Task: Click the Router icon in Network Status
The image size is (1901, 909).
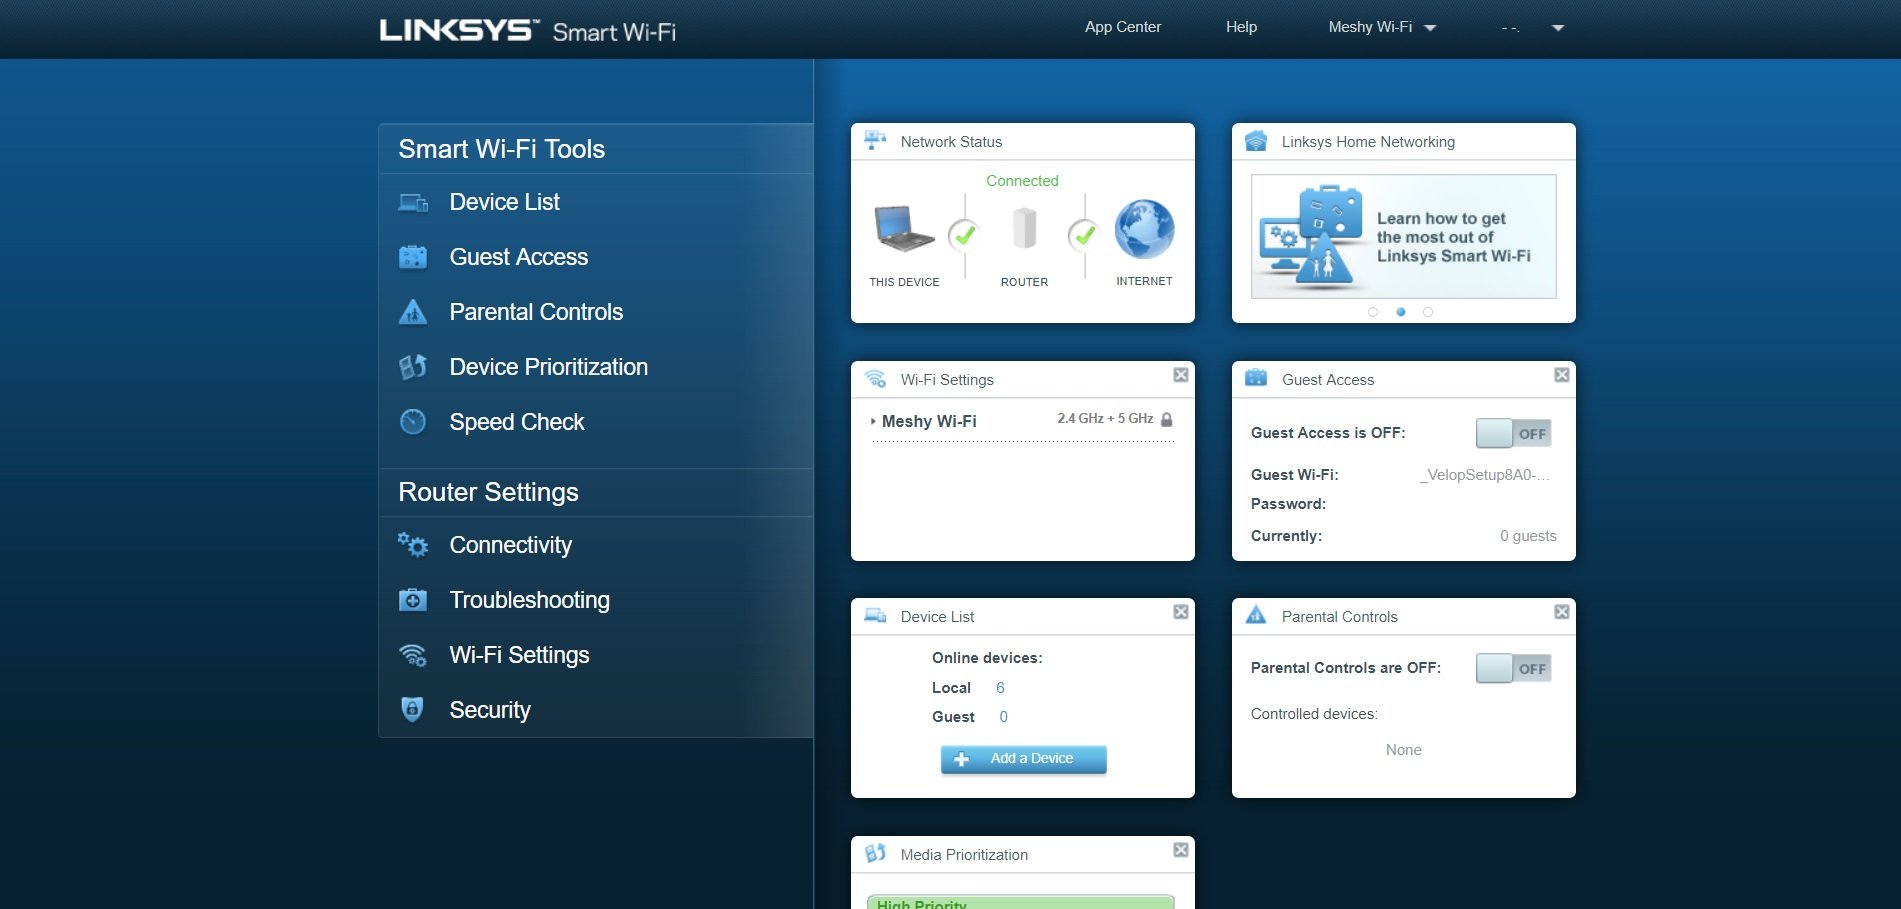Action: click(x=1024, y=229)
